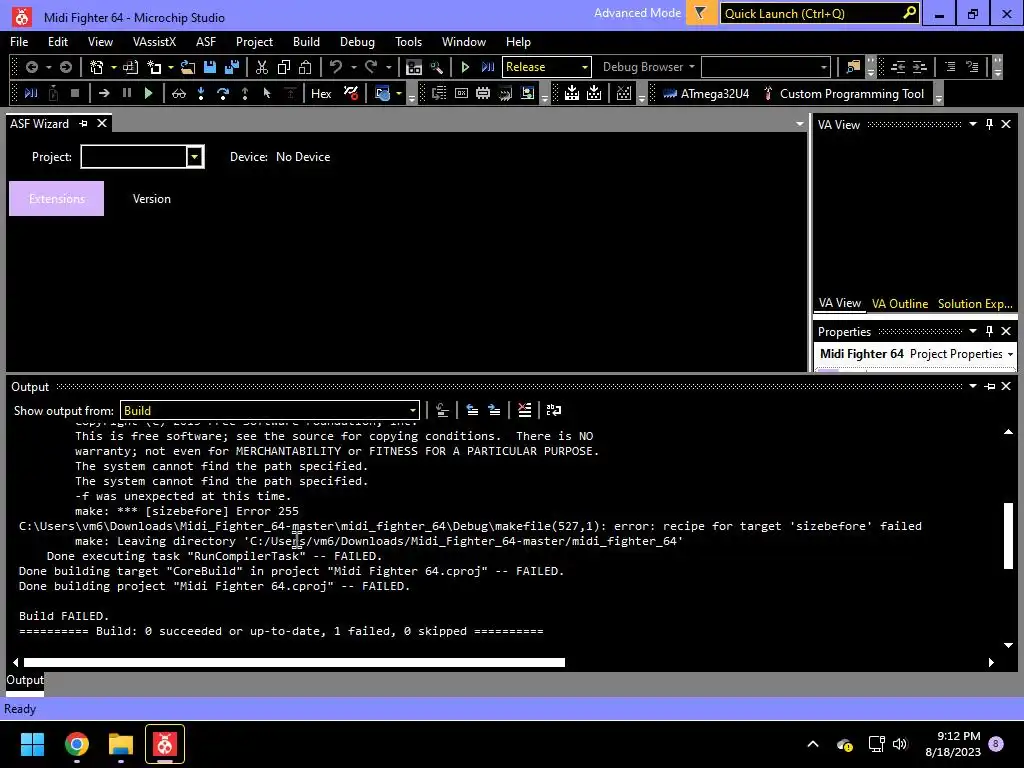Image resolution: width=1024 pixels, height=768 pixels.
Task: Click the Windows Start button
Action: click(x=32, y=744)
